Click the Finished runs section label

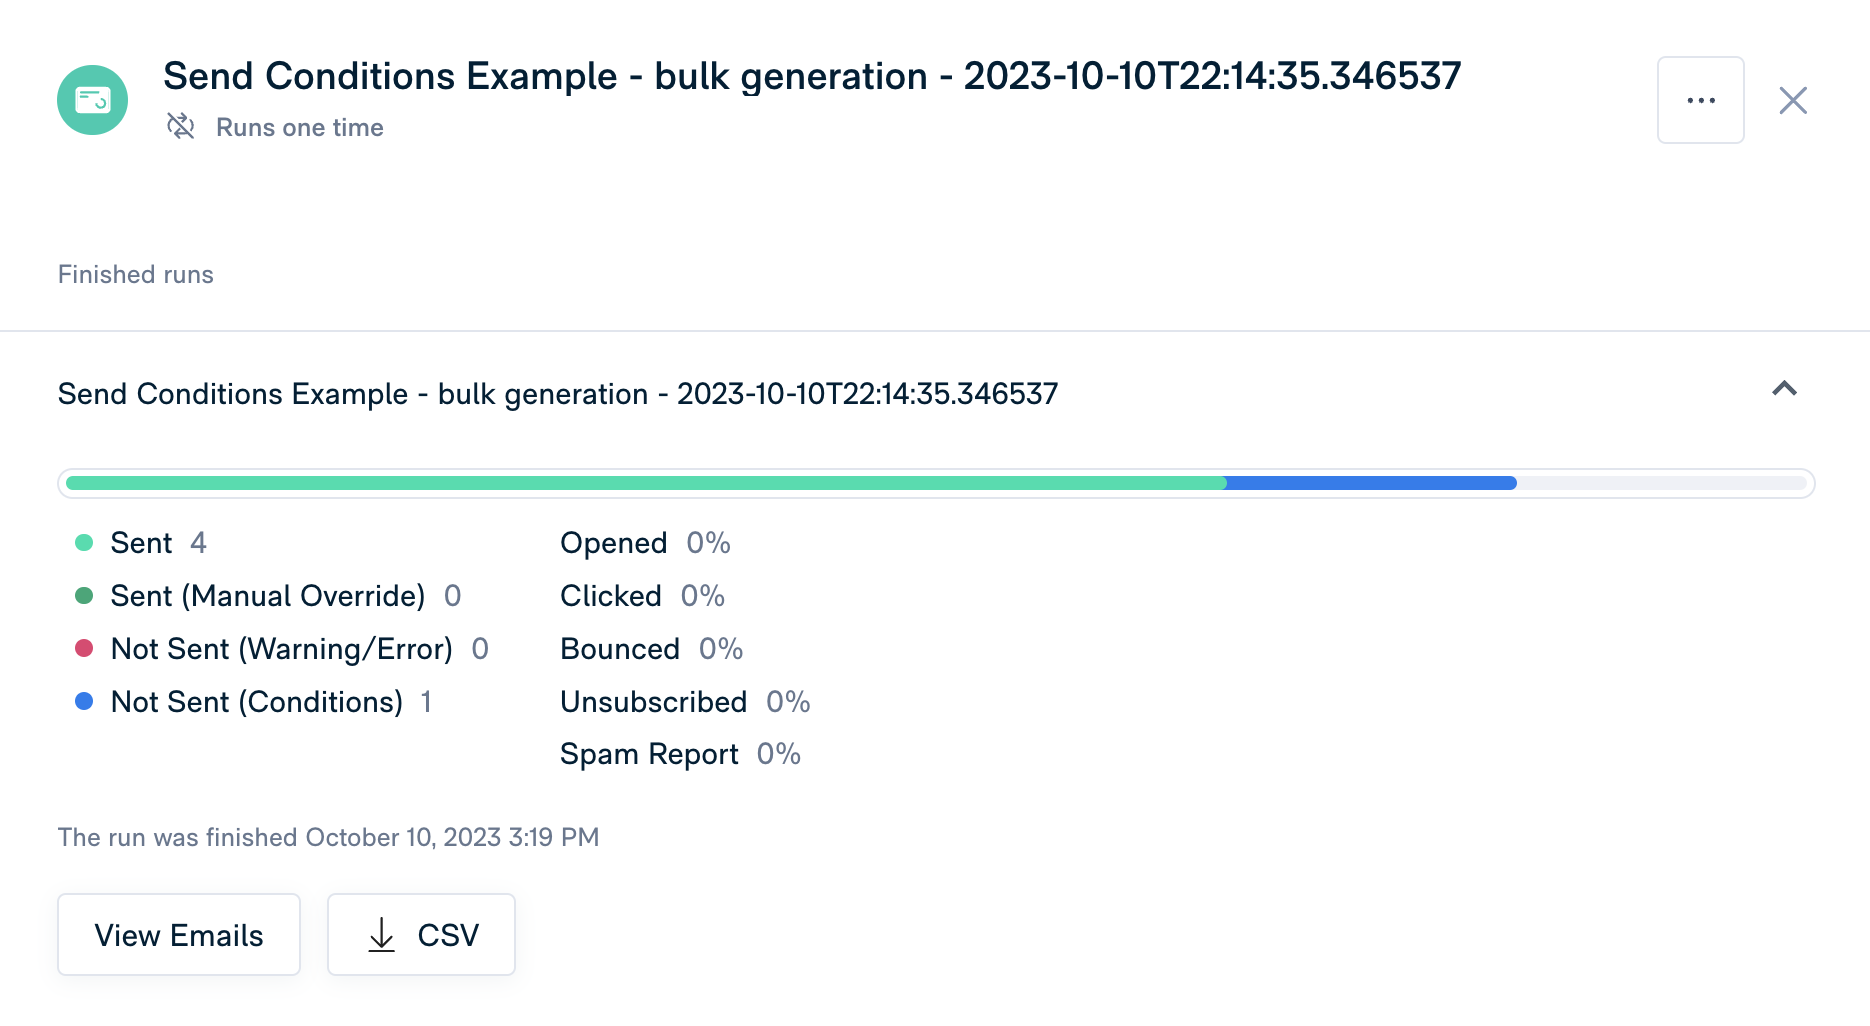[136, 274]
